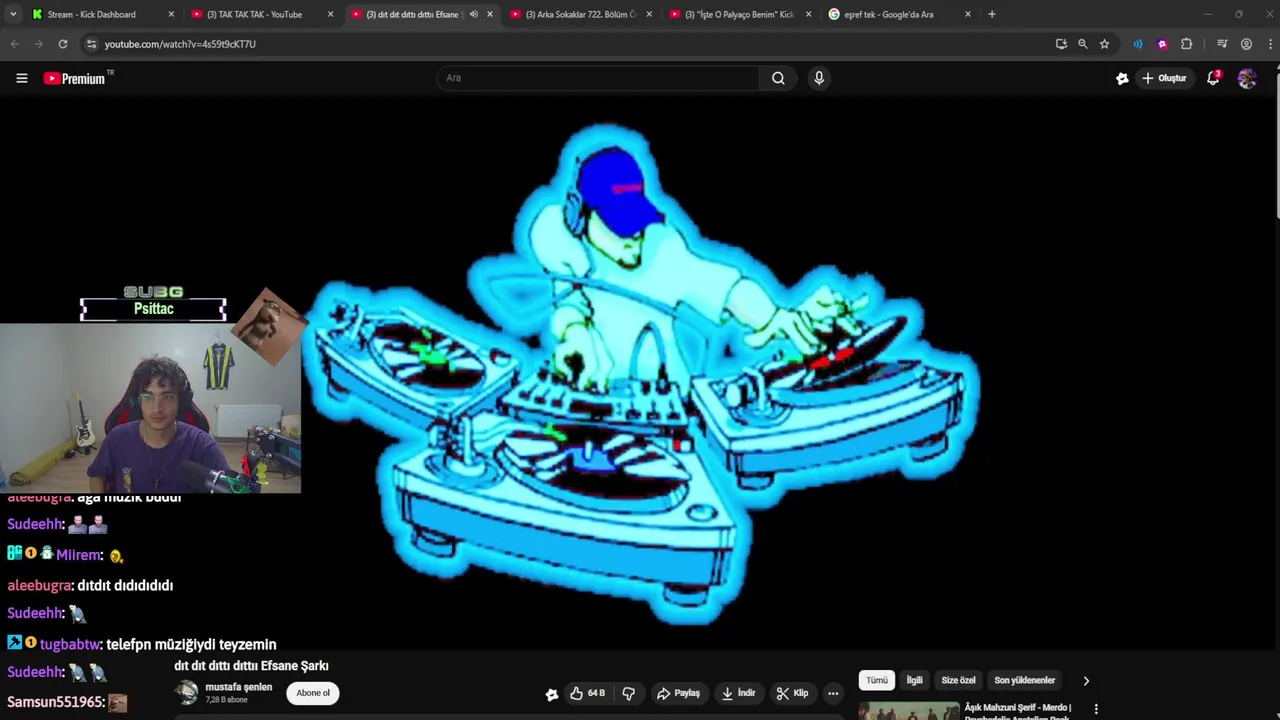This screenshot has width=1280, height=720.
Task: Close the TAK TAK TAK tab
Action: click(331, 14)
